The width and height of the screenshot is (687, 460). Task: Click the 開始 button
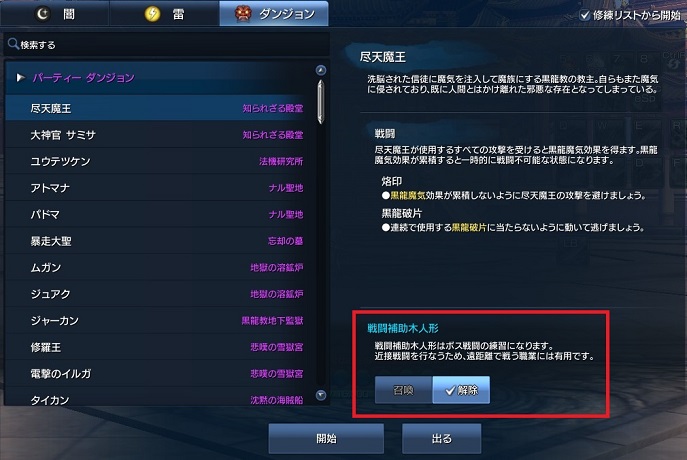click(326, 439)
